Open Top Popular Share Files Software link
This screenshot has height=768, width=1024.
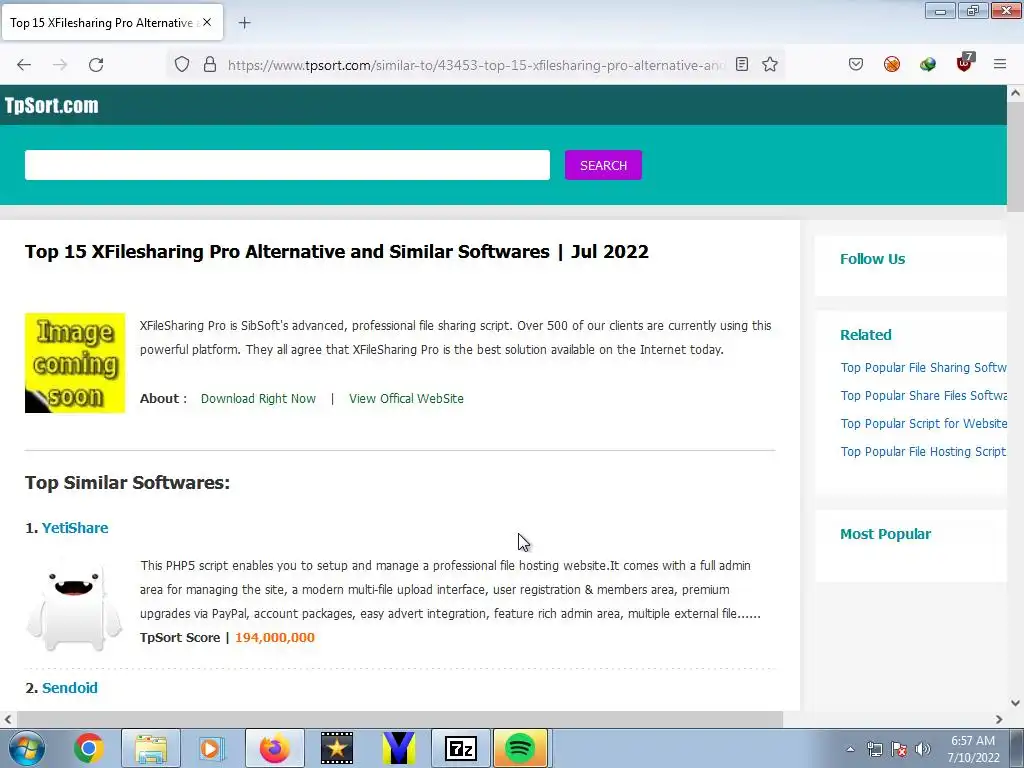(923, 396)
